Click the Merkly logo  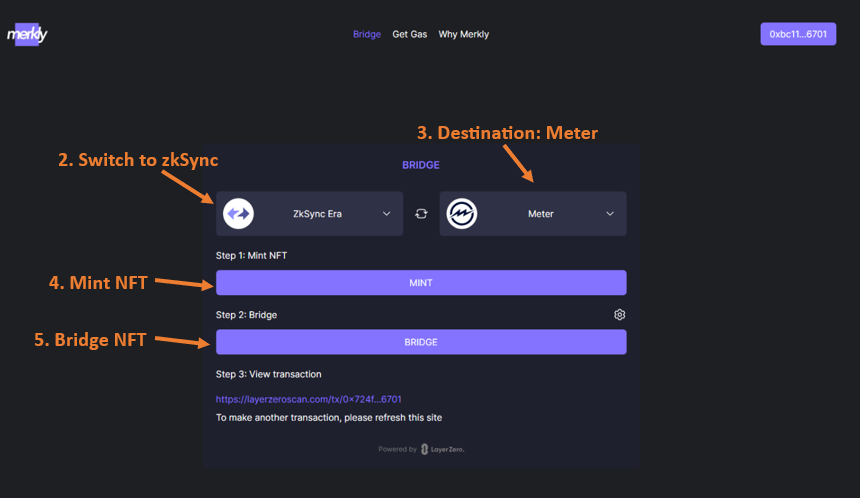tap(27, 35)
